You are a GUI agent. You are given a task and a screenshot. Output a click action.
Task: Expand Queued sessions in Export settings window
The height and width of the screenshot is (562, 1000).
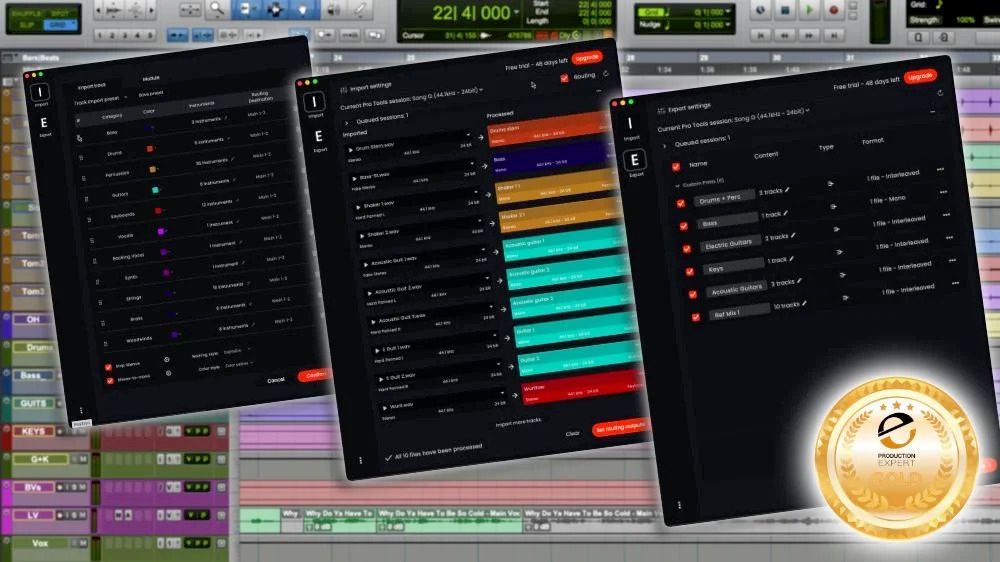(x=665, y=146)
